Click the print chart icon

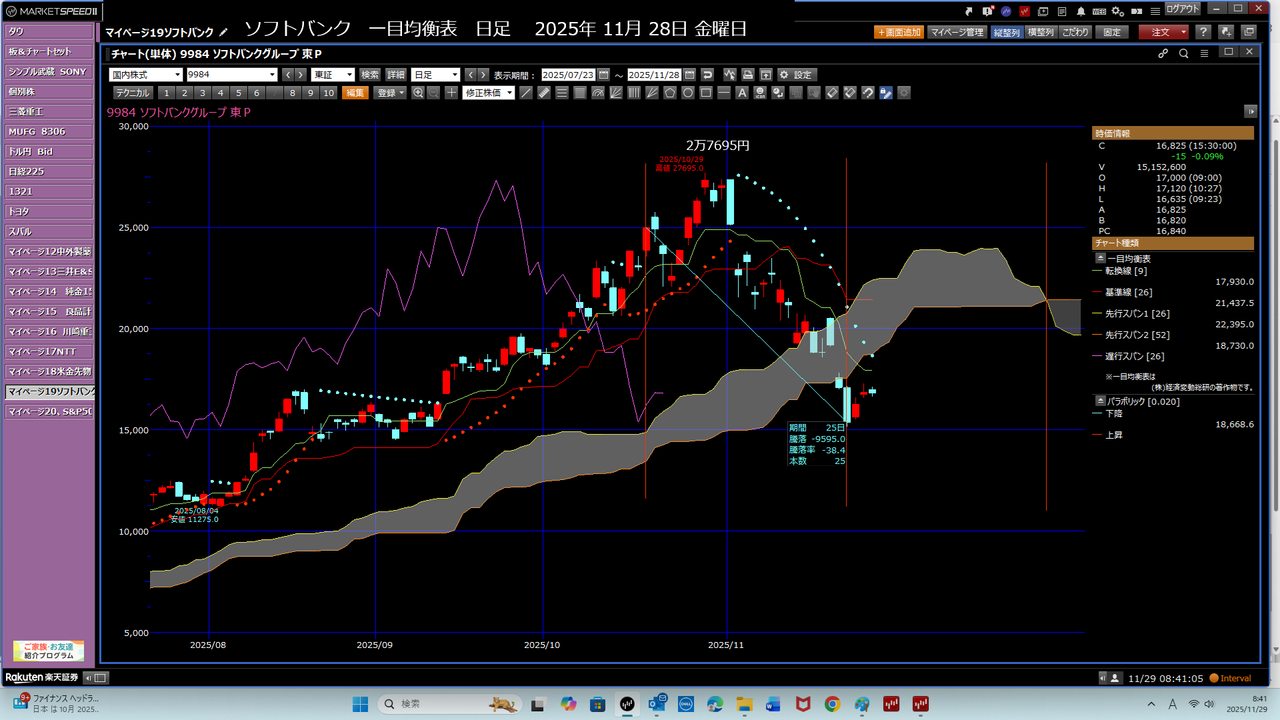(x=747, y=75)
